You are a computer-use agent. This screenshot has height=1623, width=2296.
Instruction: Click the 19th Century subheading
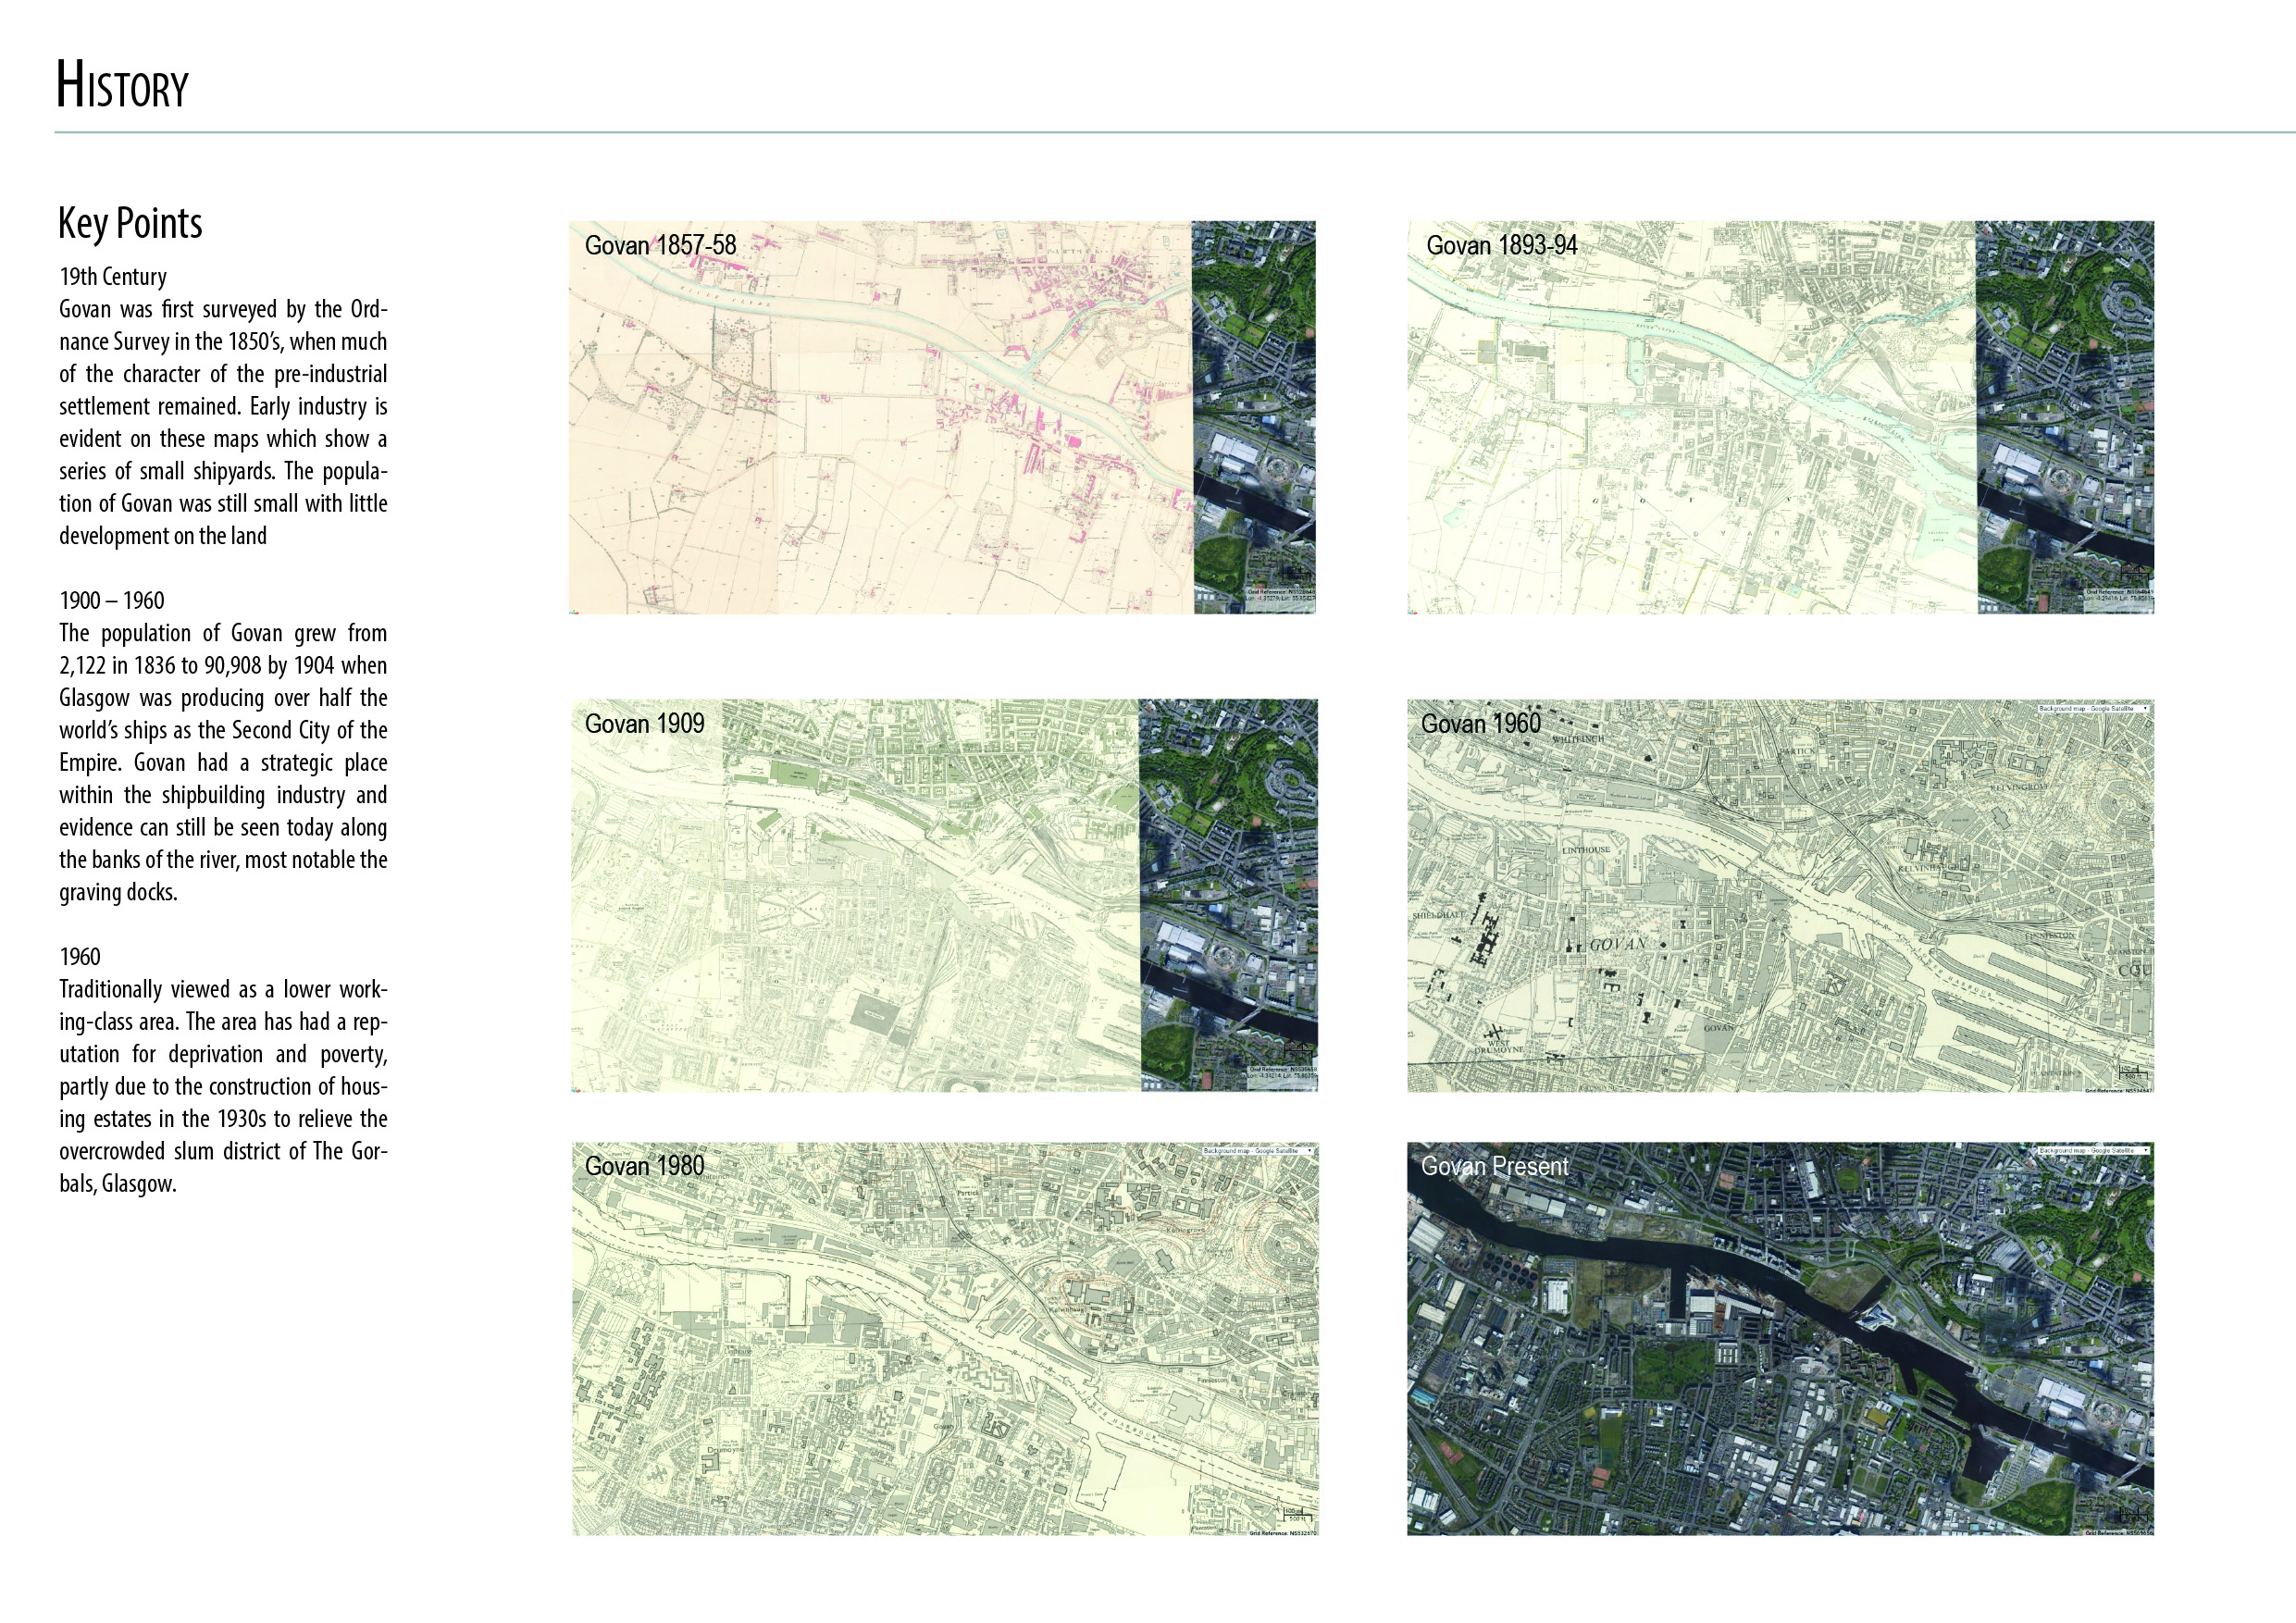(x=113, y=277)
